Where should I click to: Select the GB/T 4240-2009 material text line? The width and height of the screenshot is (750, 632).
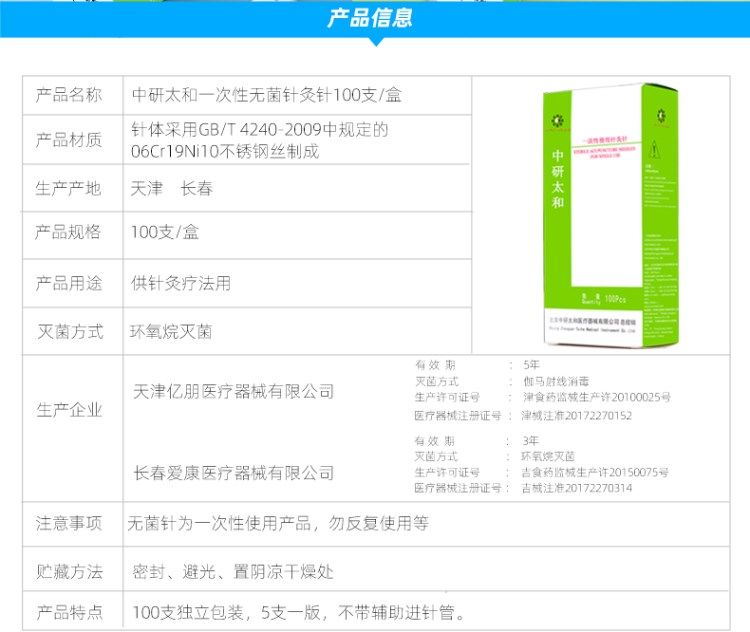260,129
